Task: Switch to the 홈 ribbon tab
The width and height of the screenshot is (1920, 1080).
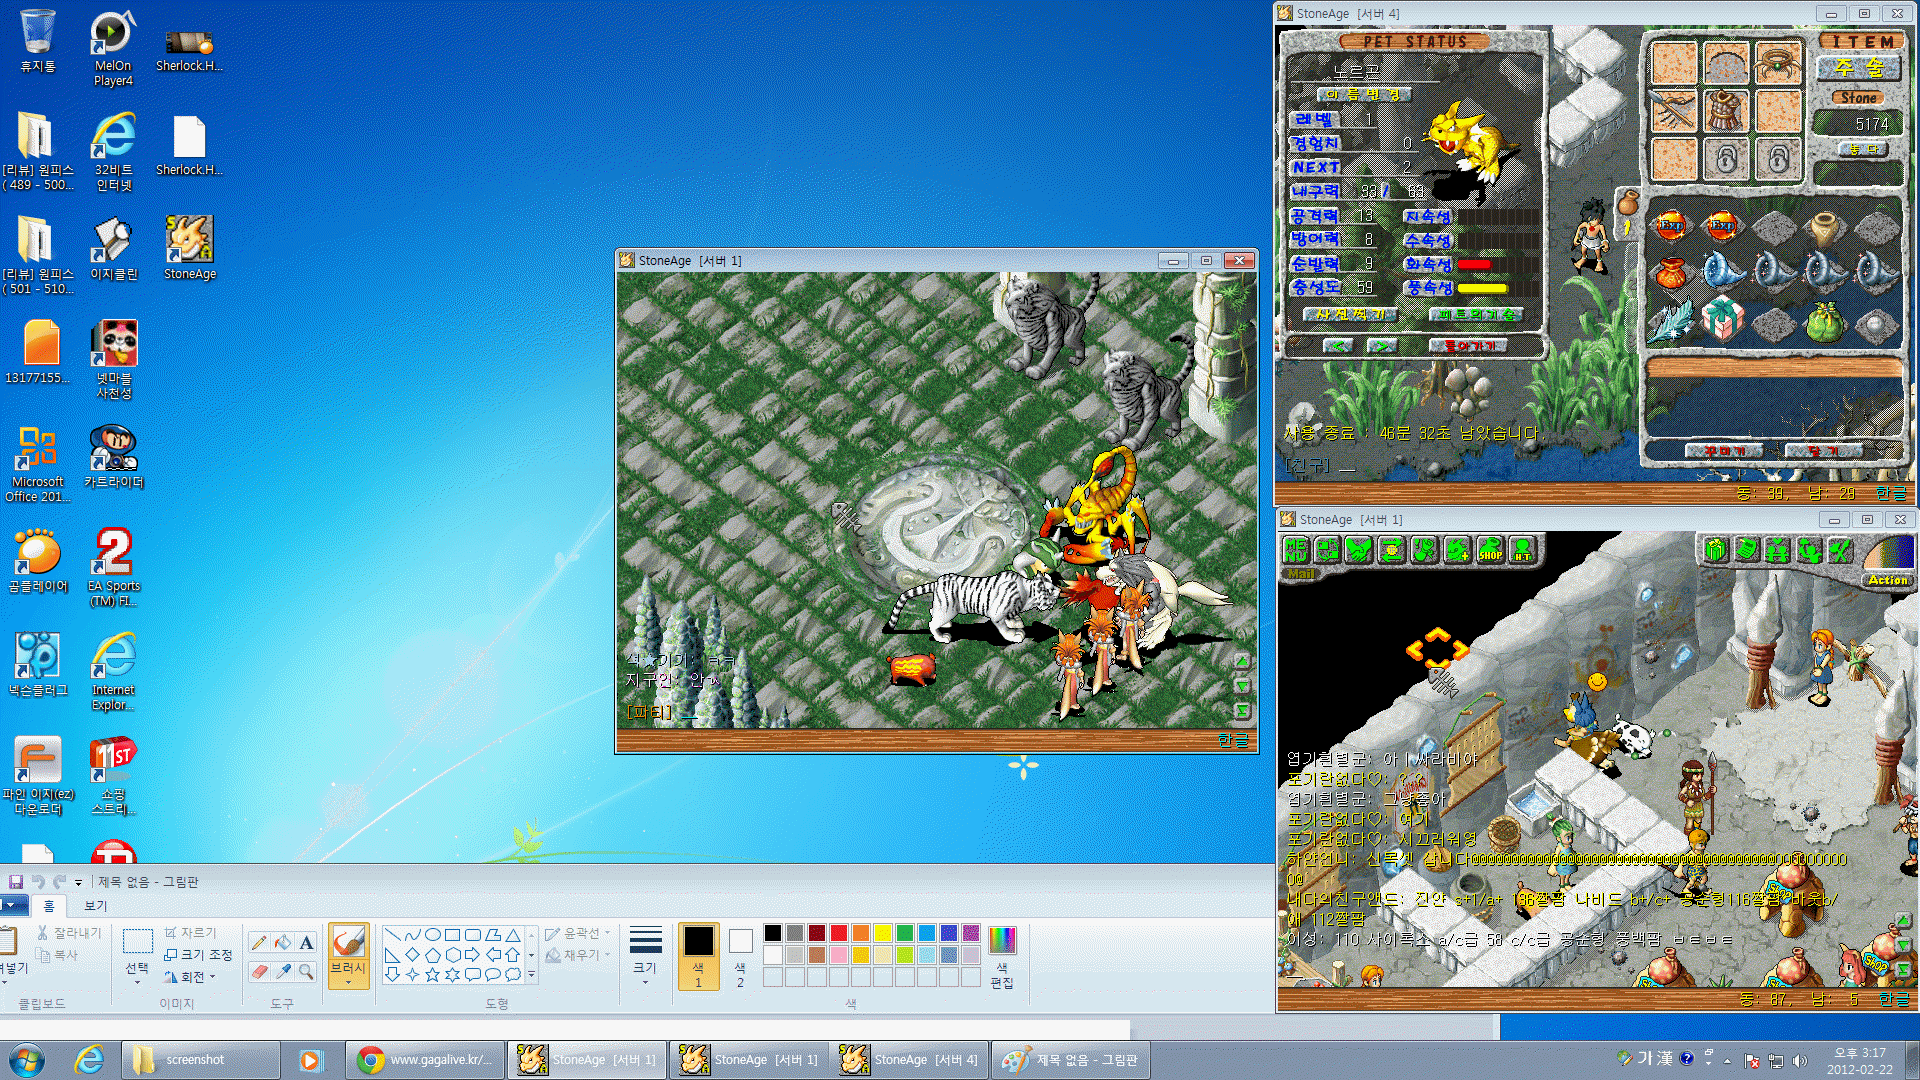Action: pyautogui.click(x=48, y=906)
